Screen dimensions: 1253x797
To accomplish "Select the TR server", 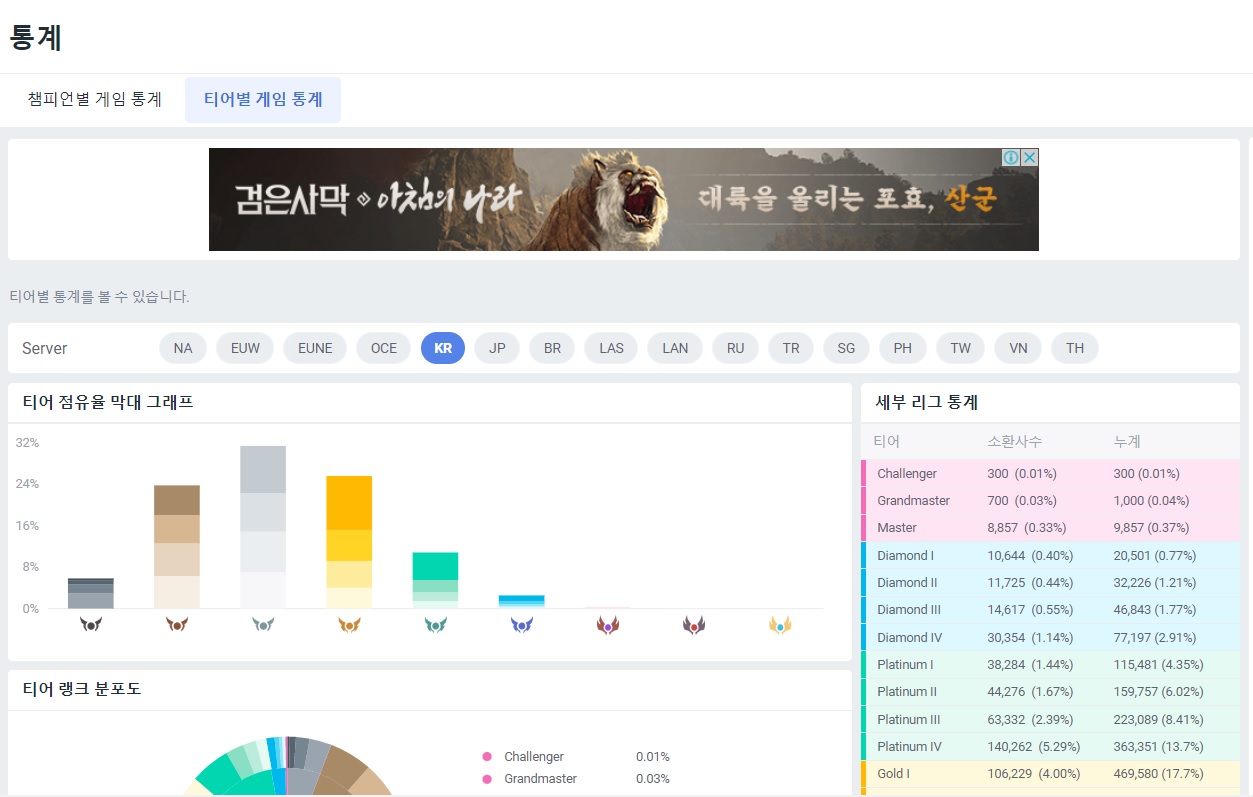I will coord(791,348).
